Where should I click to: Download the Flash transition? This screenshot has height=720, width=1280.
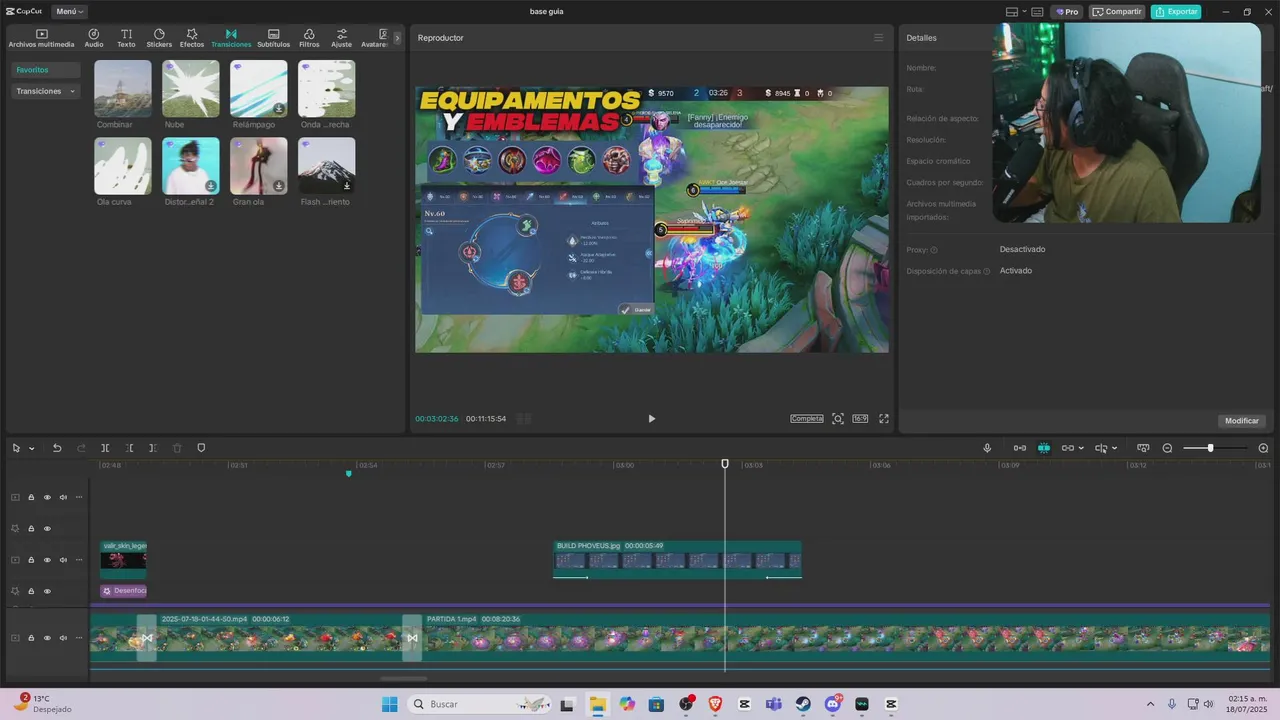tap(347, 186)
